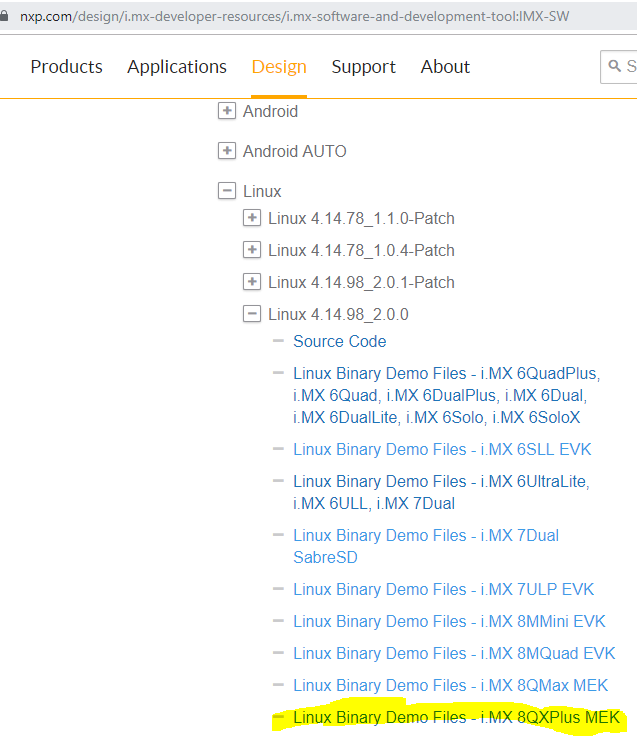Expand the Android tree node
637x742 pixels.
pyautogui.click(x=227, y=111)
